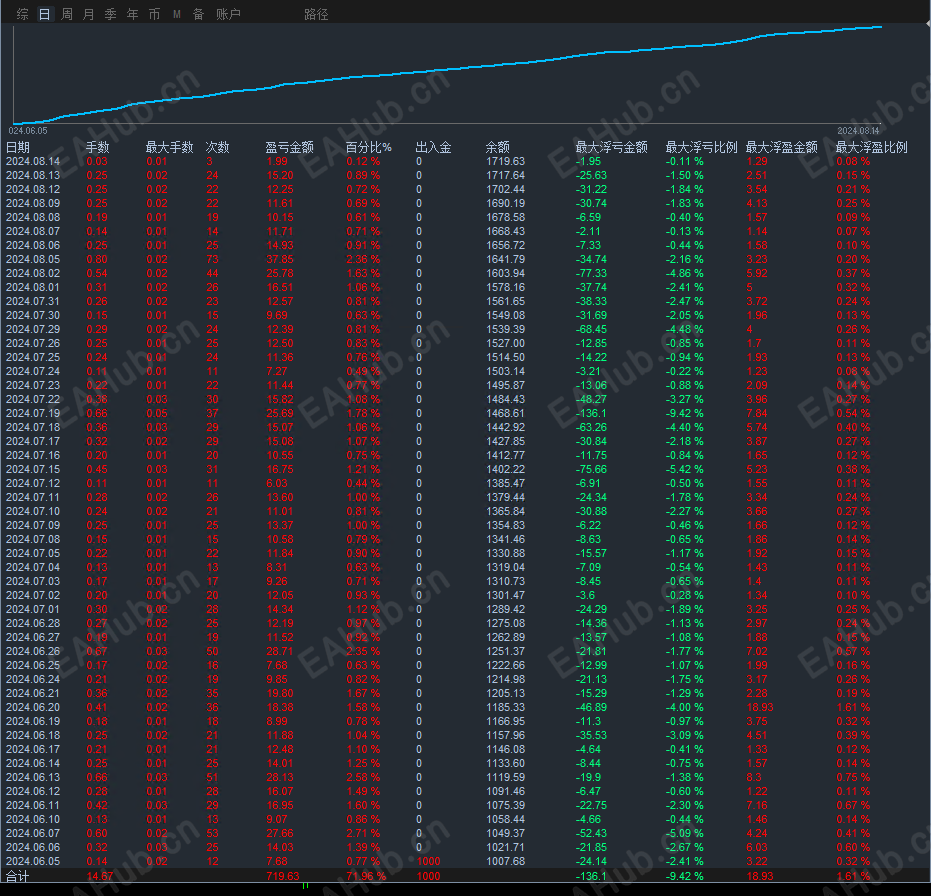Sort by the 百分比% column header
Image resolution: width=931 pixels, height=896 pixels.
(x=369, y=147)
